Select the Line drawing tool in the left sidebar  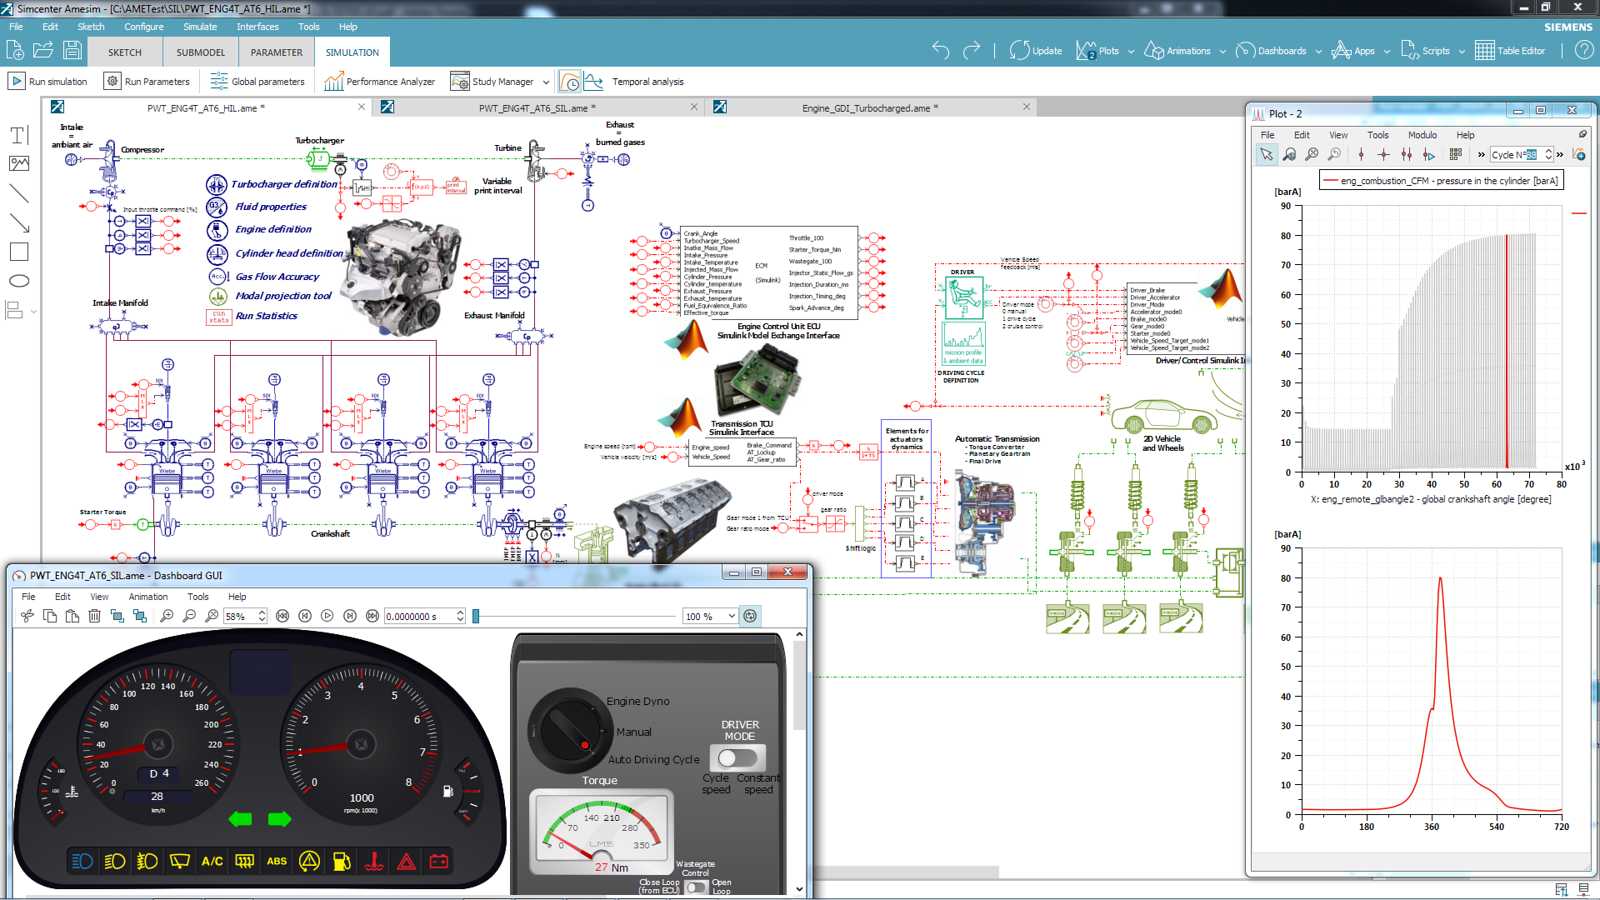(19, 193)
